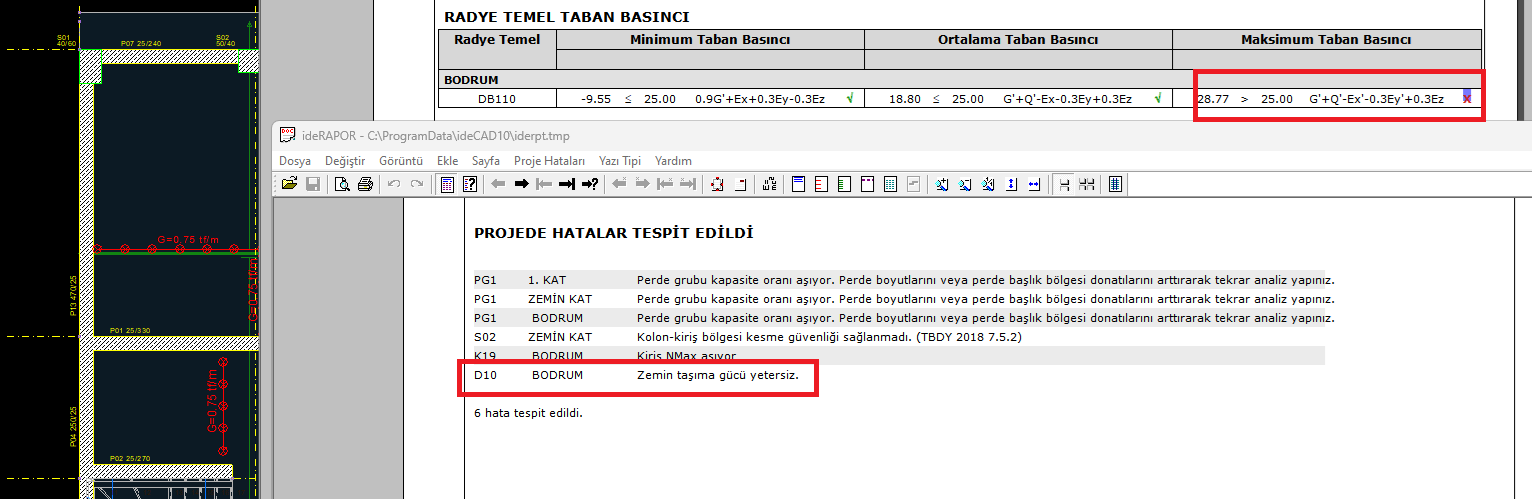The image size is (1532, 499).
Task: Click the print preview magnifier icon
Action: [x=342, y=184]
